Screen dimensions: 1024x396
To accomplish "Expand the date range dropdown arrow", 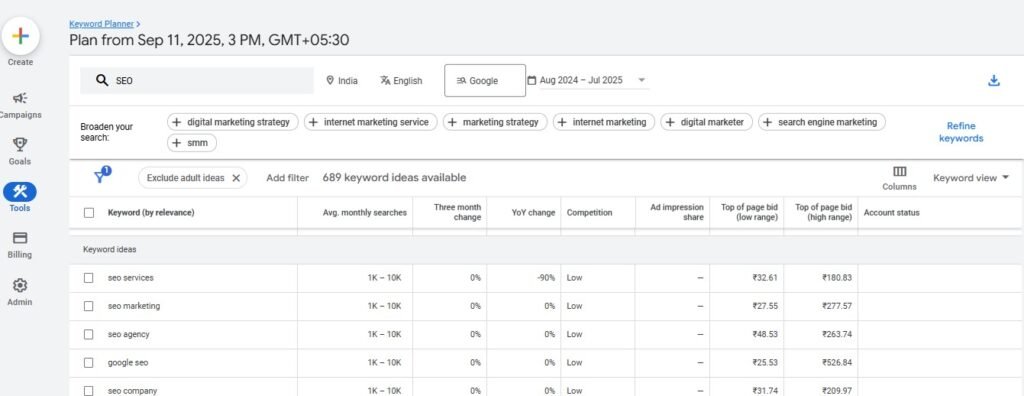I will (641, 80).
